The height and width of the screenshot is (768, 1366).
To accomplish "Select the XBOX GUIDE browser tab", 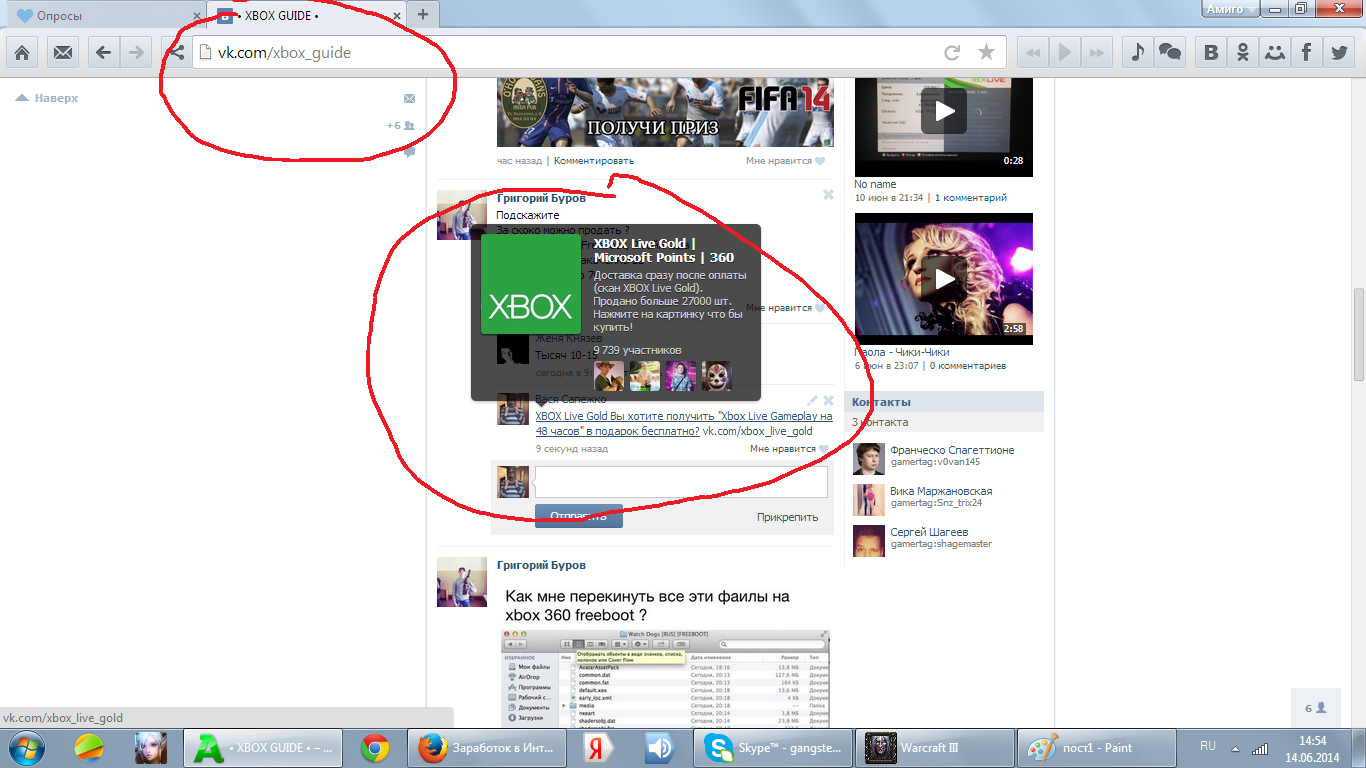I will 310,15.
